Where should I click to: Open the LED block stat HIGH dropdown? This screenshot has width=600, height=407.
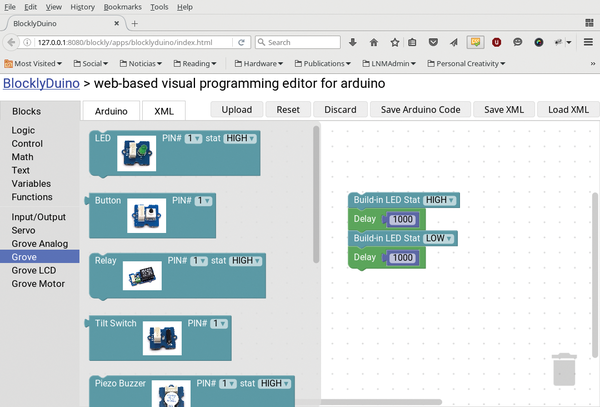(x=240, y=138)
